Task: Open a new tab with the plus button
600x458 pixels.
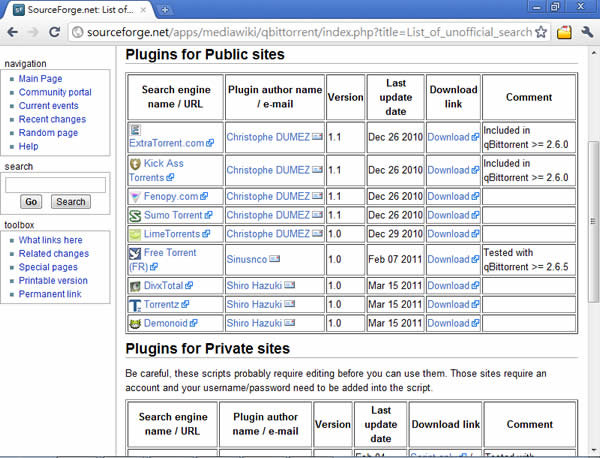Action: 165,10
